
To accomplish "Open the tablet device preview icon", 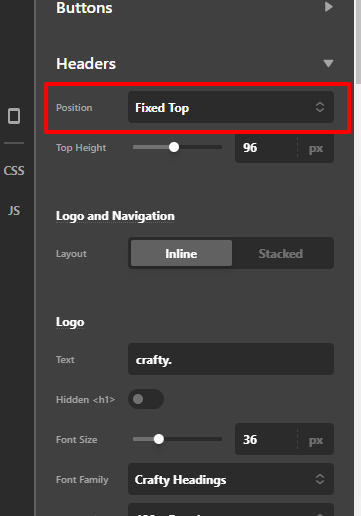I will coord(14,116).
